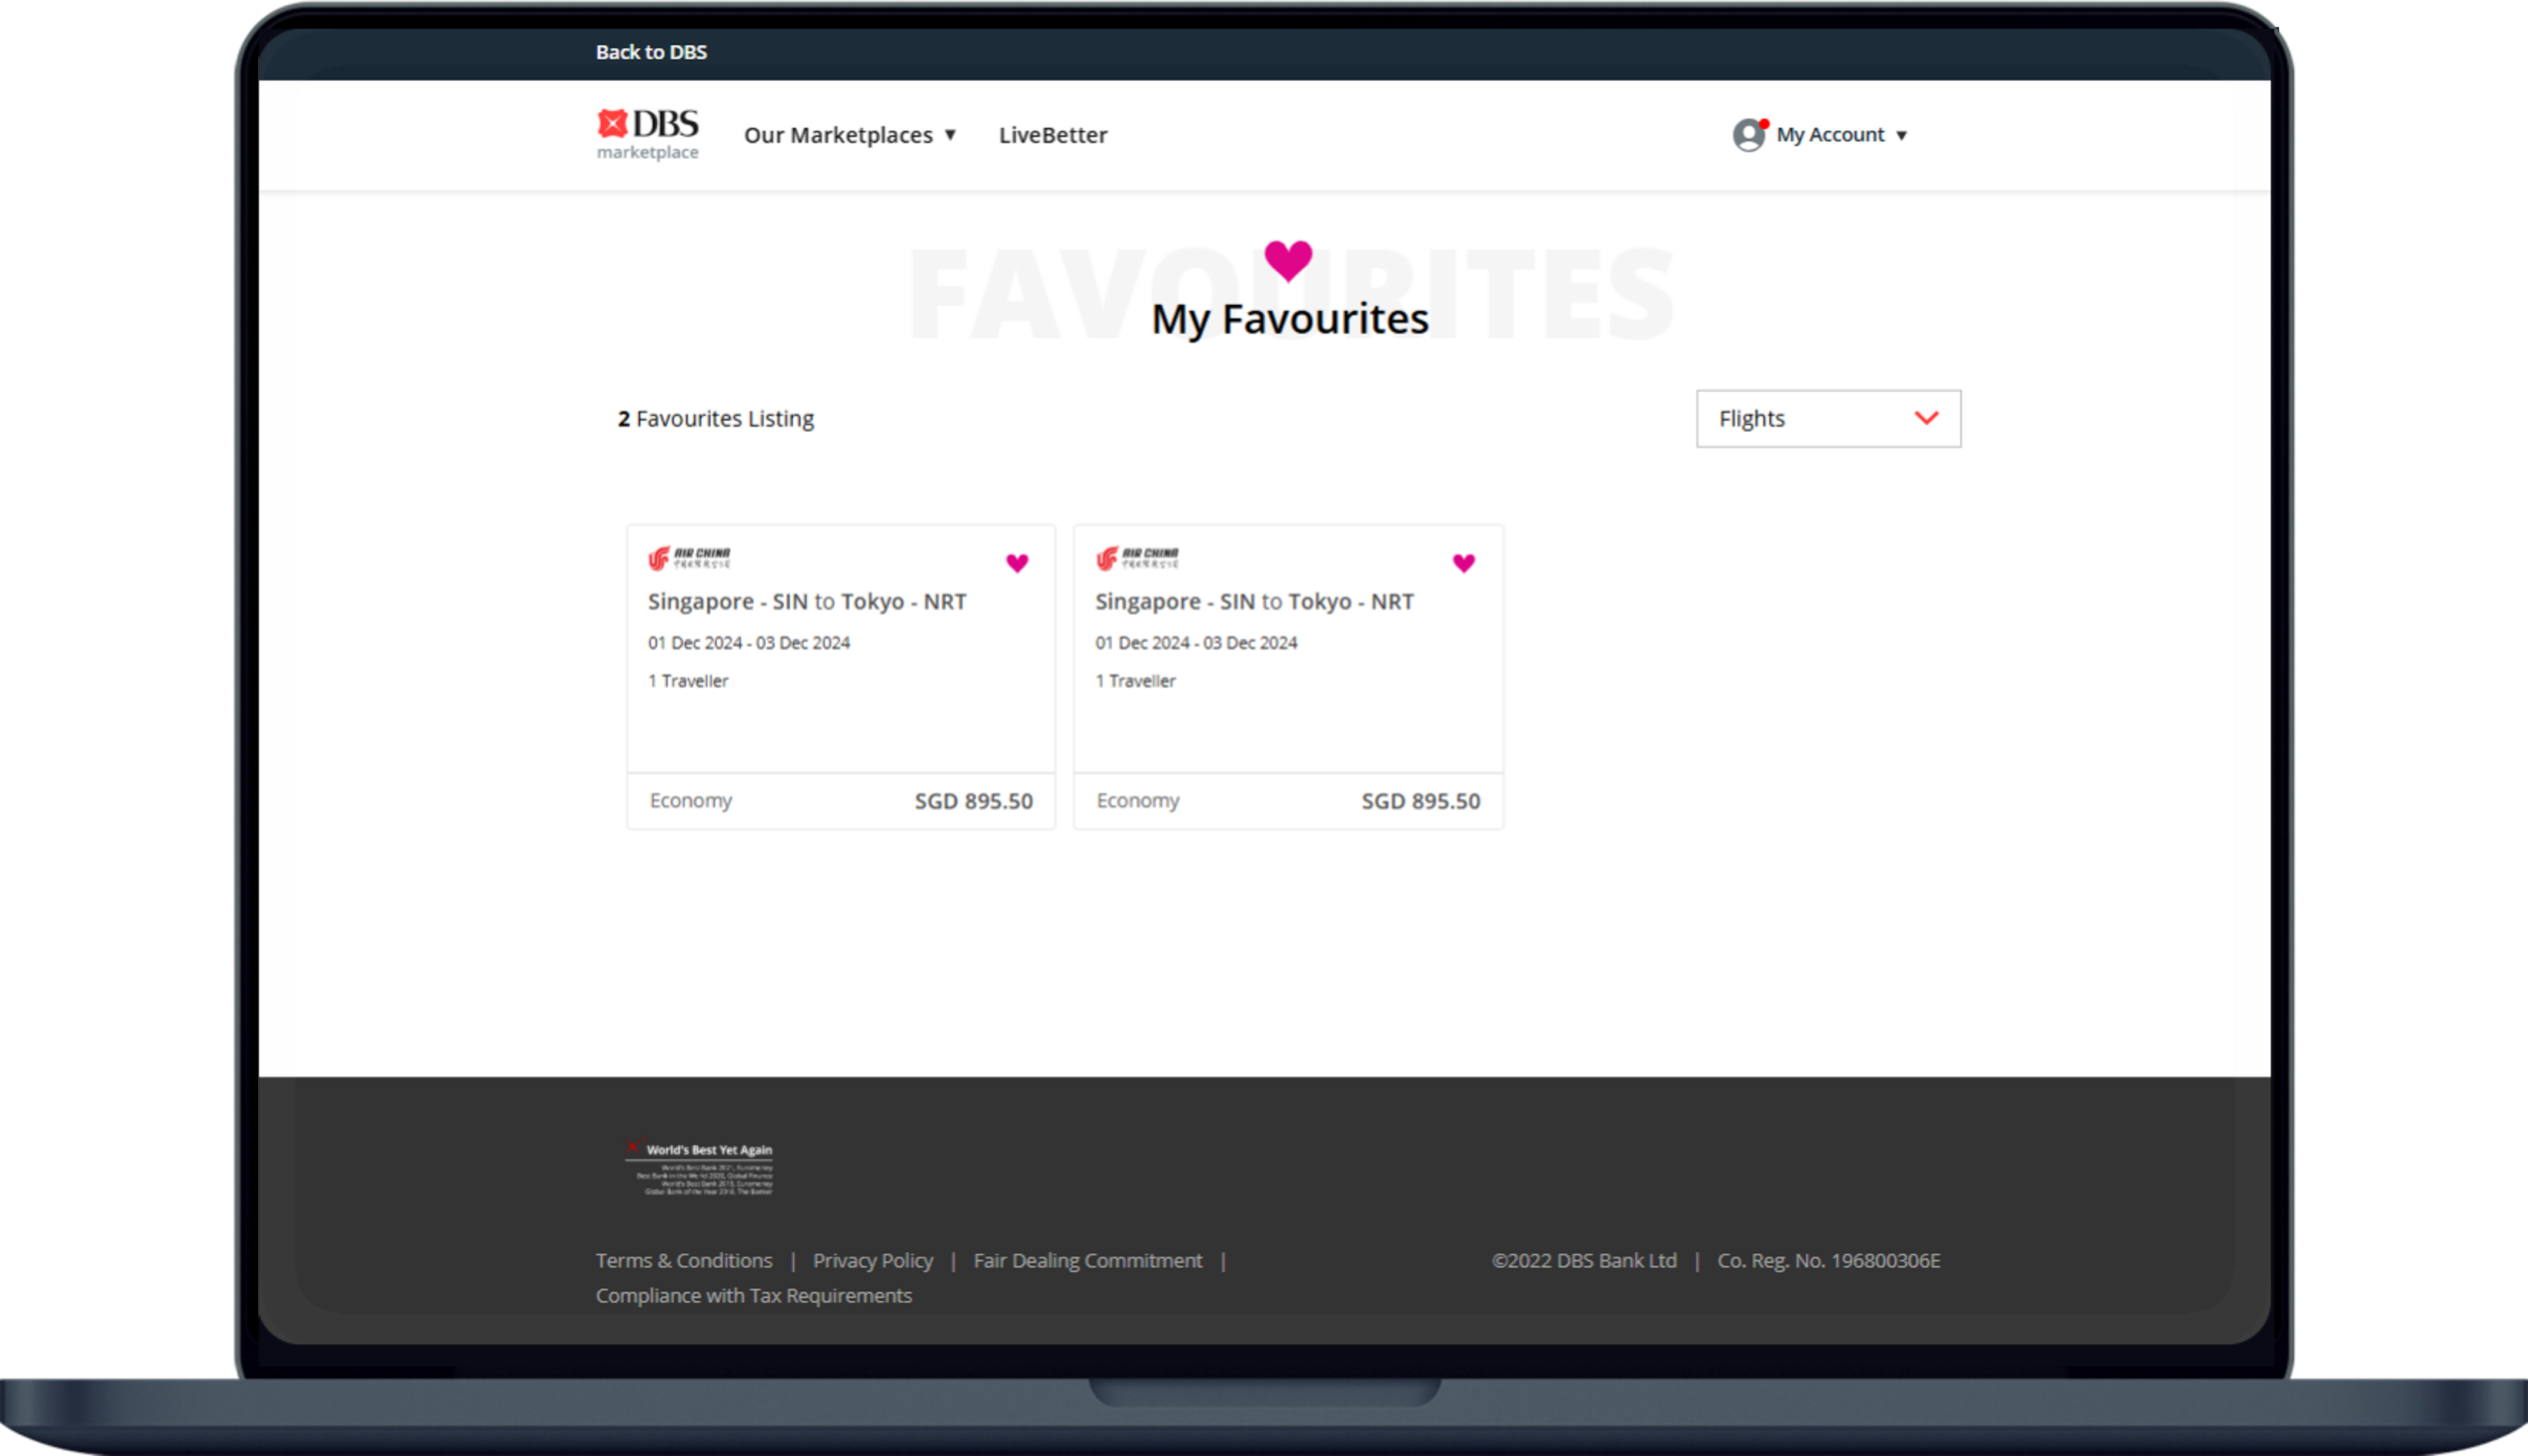
Task: Click the DBS marketplace logo
Action: click(x=648, y=134)
